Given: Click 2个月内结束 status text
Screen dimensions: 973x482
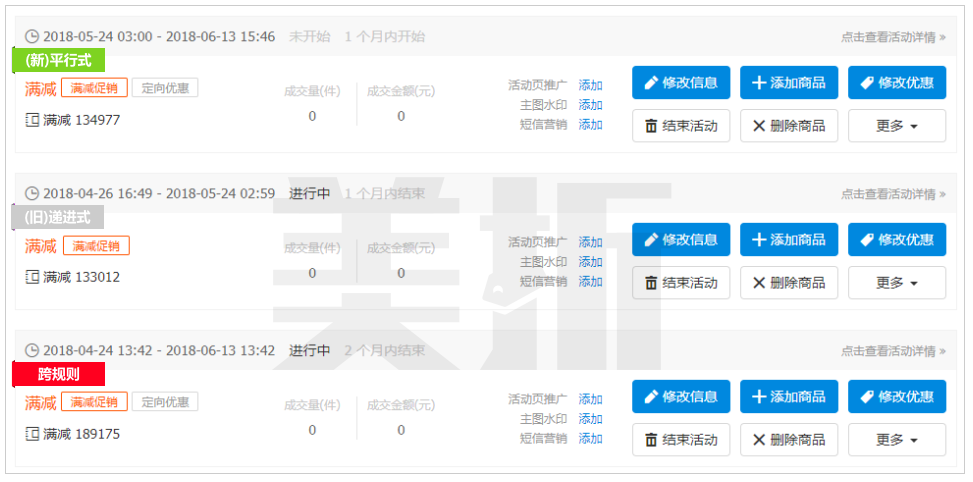Looking at the screenshot, I should [x=385, y=350].
